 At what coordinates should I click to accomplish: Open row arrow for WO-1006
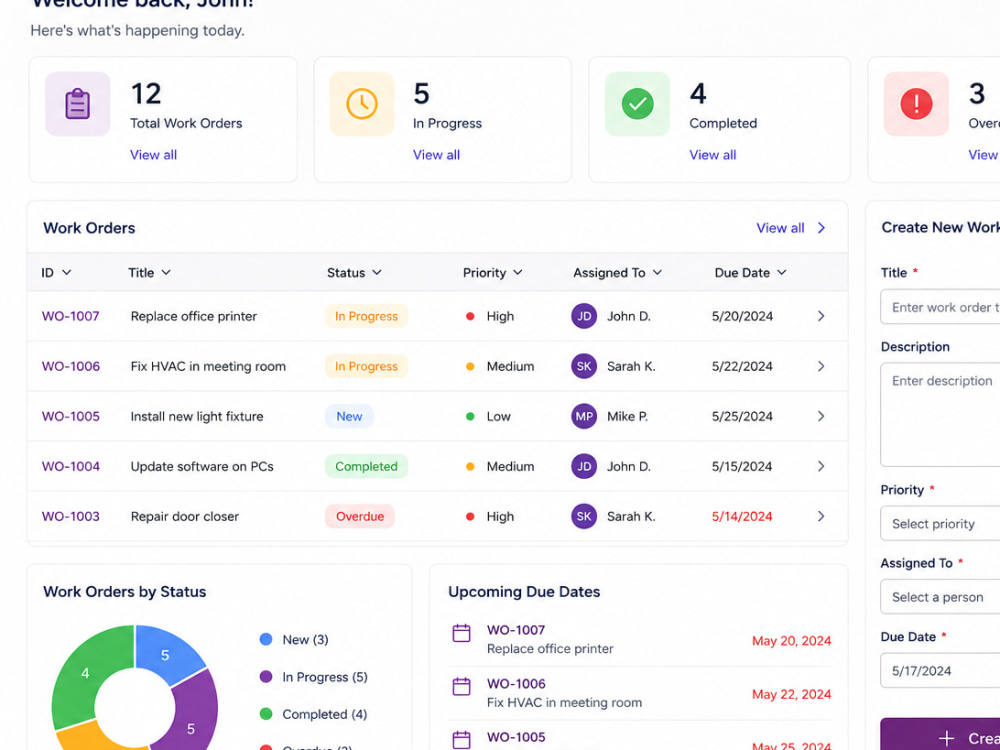(821, 366)
